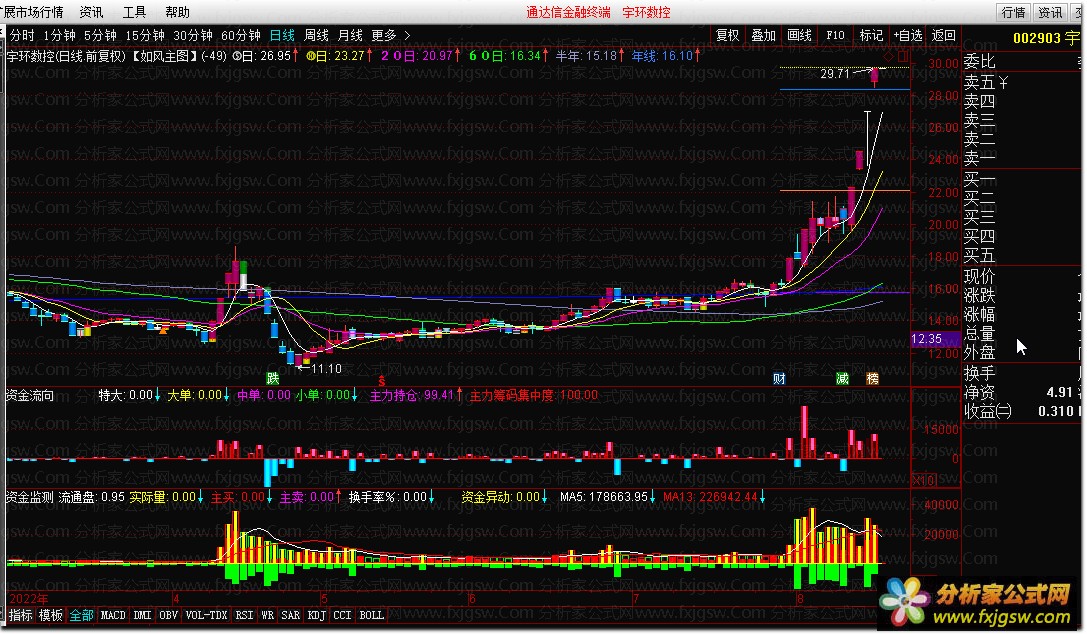Click the 买一 row in quote panel
This screenshot has height=634, width=1087.
click(x=1022, y=179)
